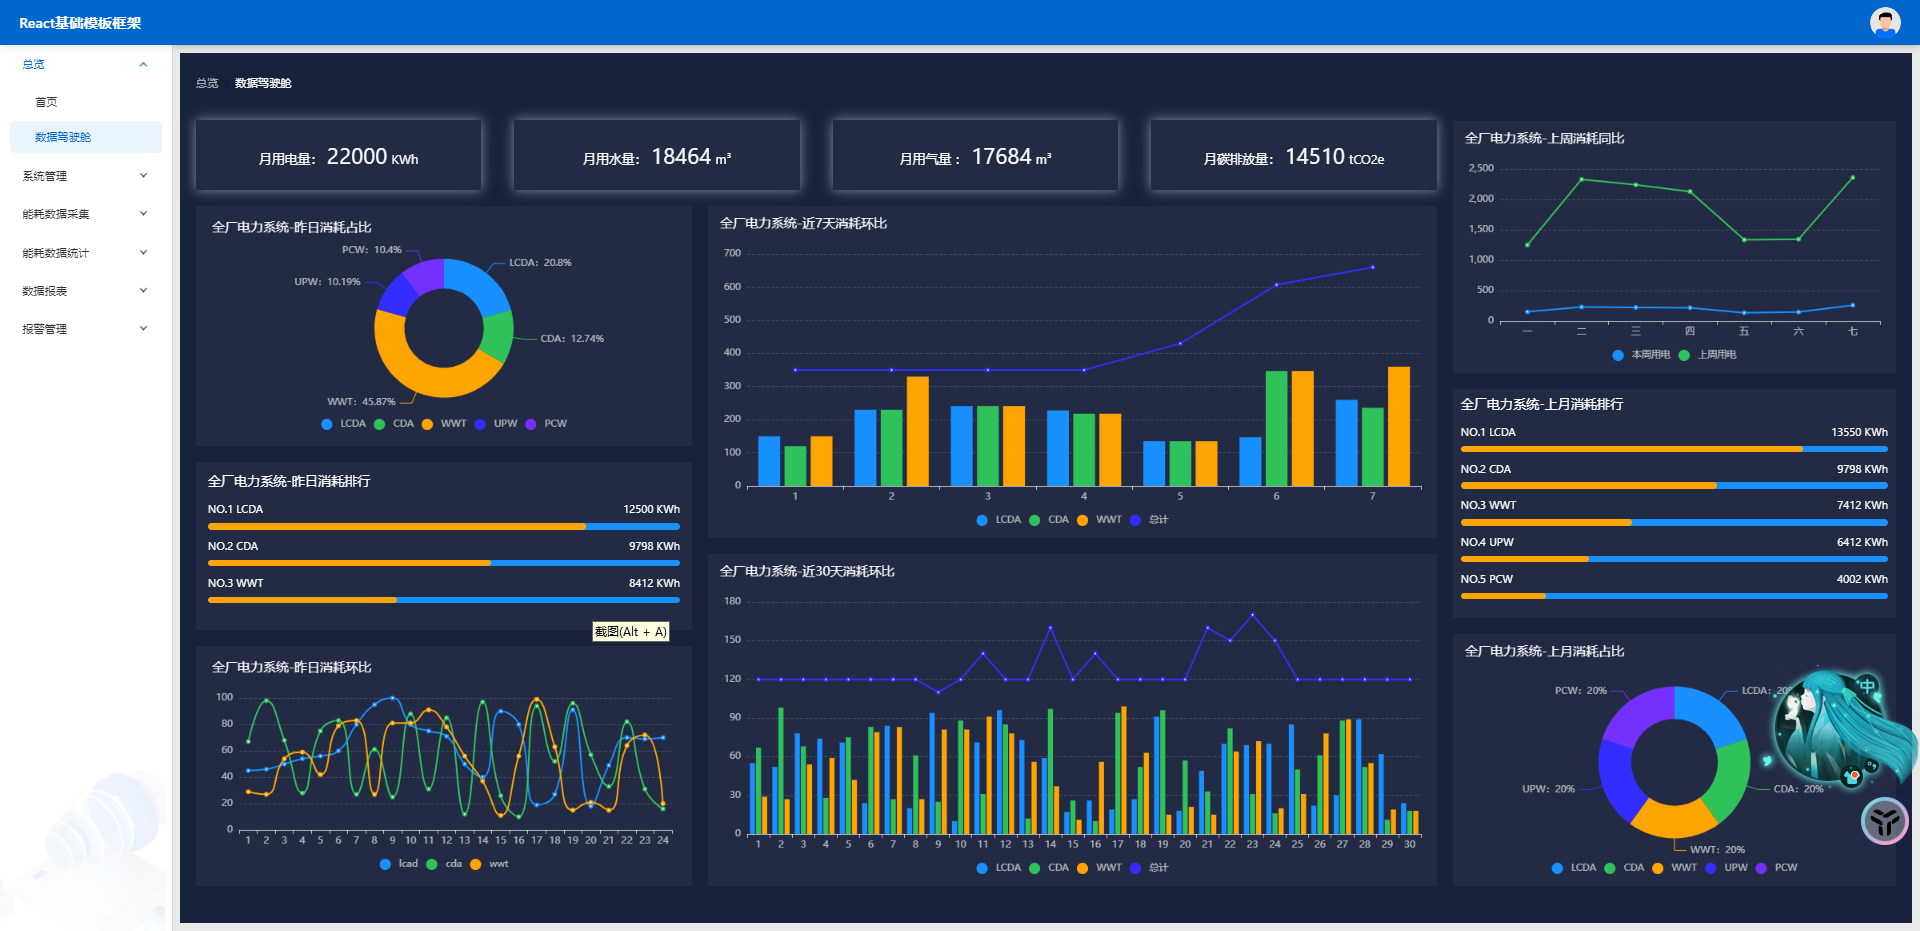Click the anime mascot widget
Image resolution: width=1920 pixels, height=931 pixels.
(1838, 728)
